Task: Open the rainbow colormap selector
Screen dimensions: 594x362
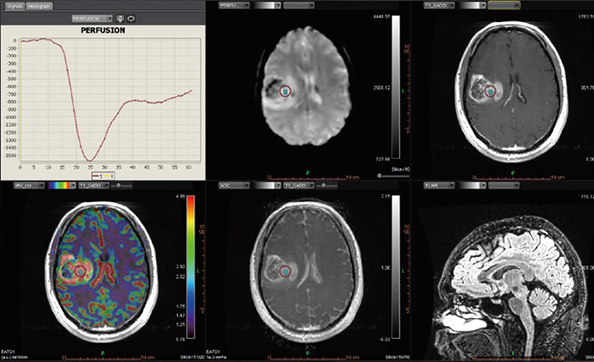Action: (61, 185)
